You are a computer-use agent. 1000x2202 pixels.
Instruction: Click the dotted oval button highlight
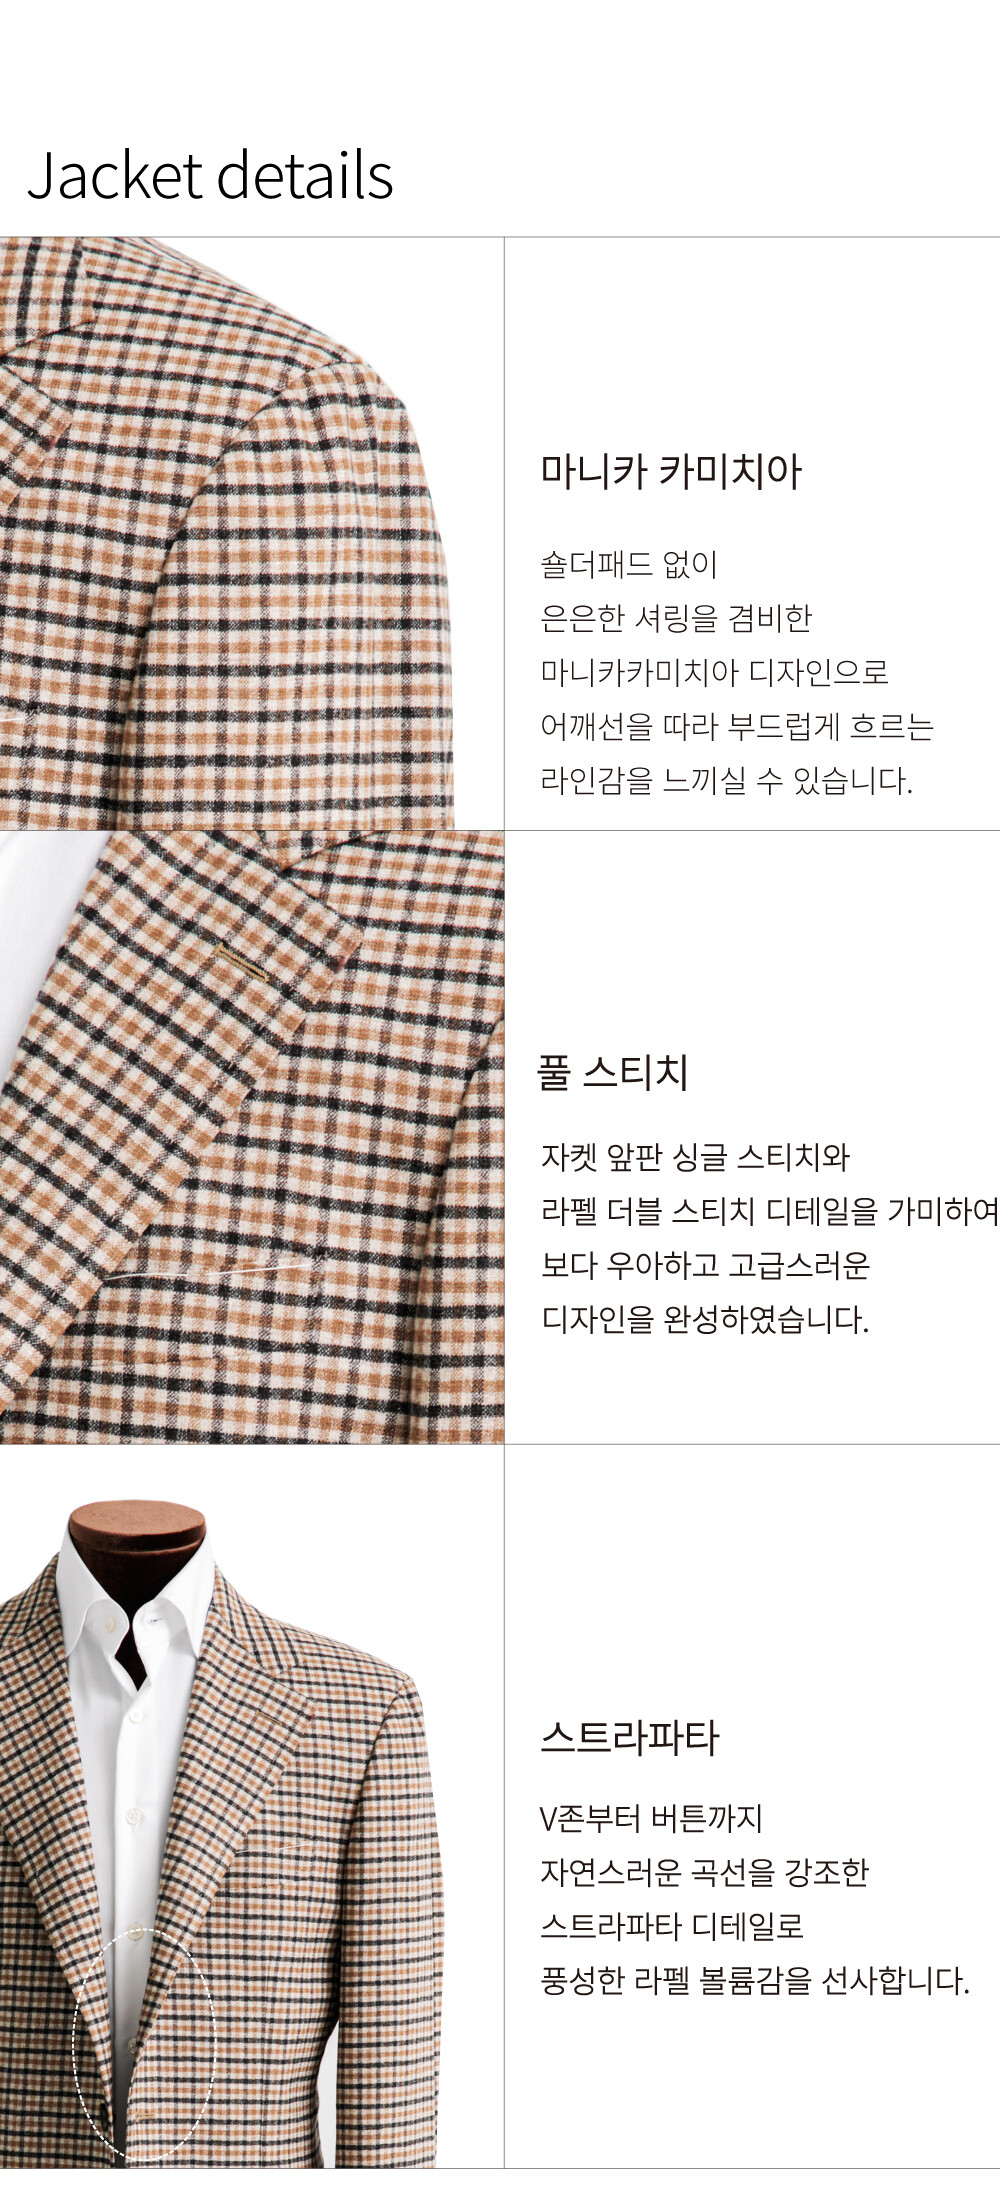[x=144, y=2042]
